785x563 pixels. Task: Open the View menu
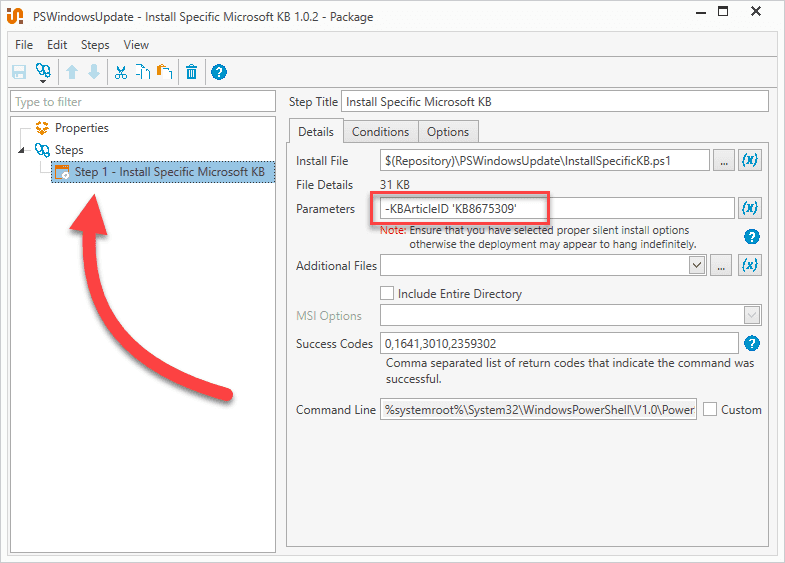(x=136, y=45)
